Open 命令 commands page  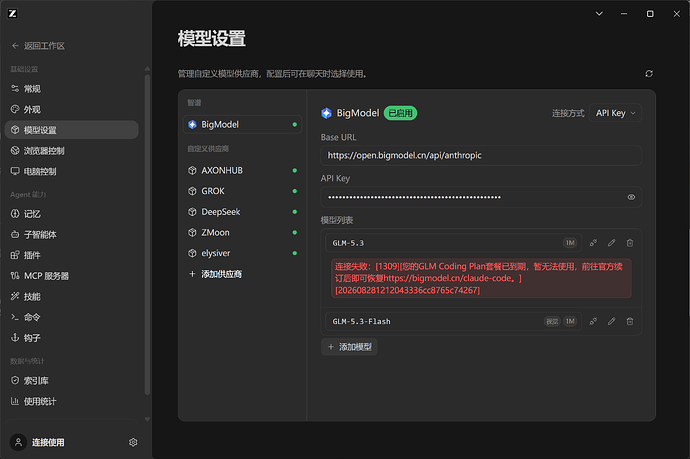tap(71, 317)
